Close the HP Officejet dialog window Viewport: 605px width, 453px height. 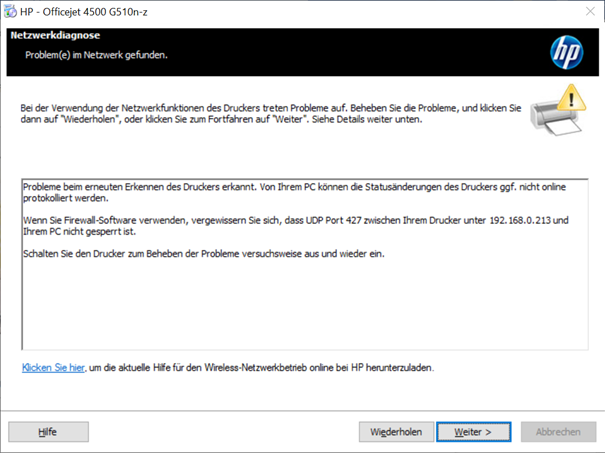point(590,12)
